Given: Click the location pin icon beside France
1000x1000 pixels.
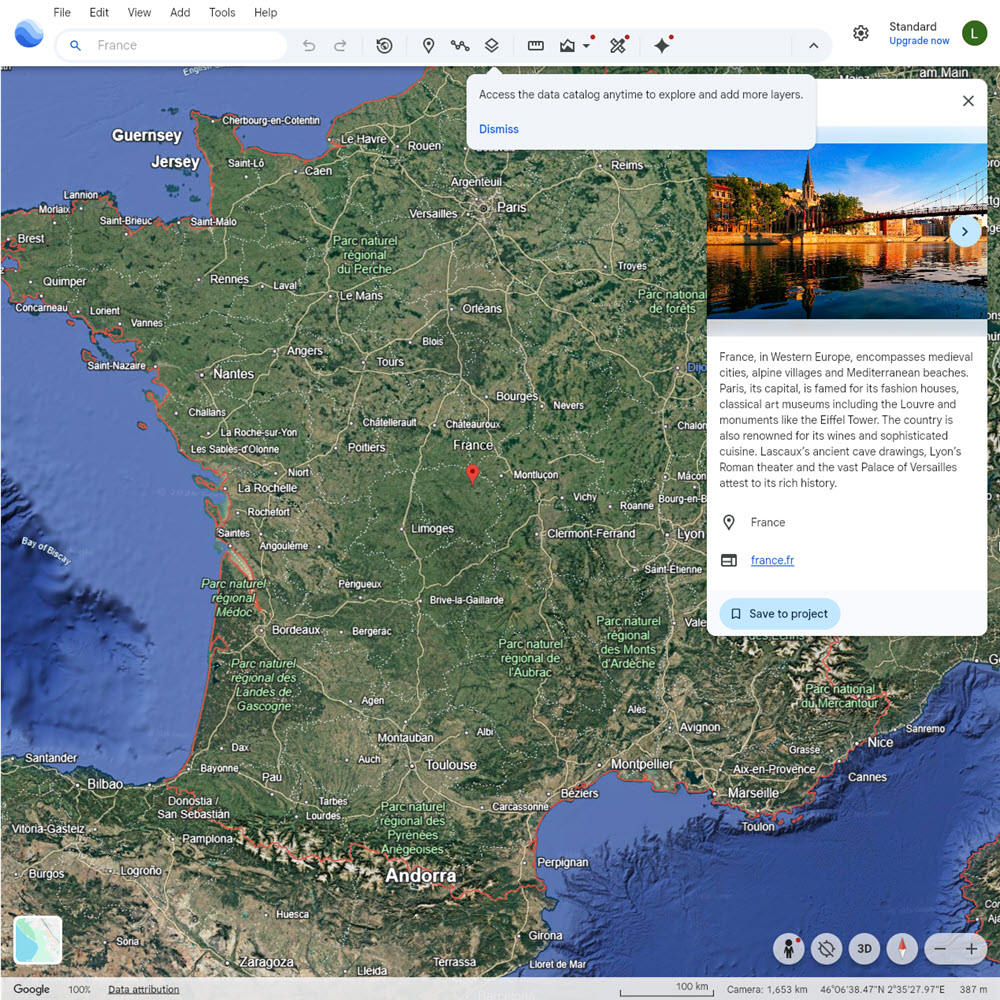Looking at the screenshot, I should pyautogui.click(x=729, y=522).
